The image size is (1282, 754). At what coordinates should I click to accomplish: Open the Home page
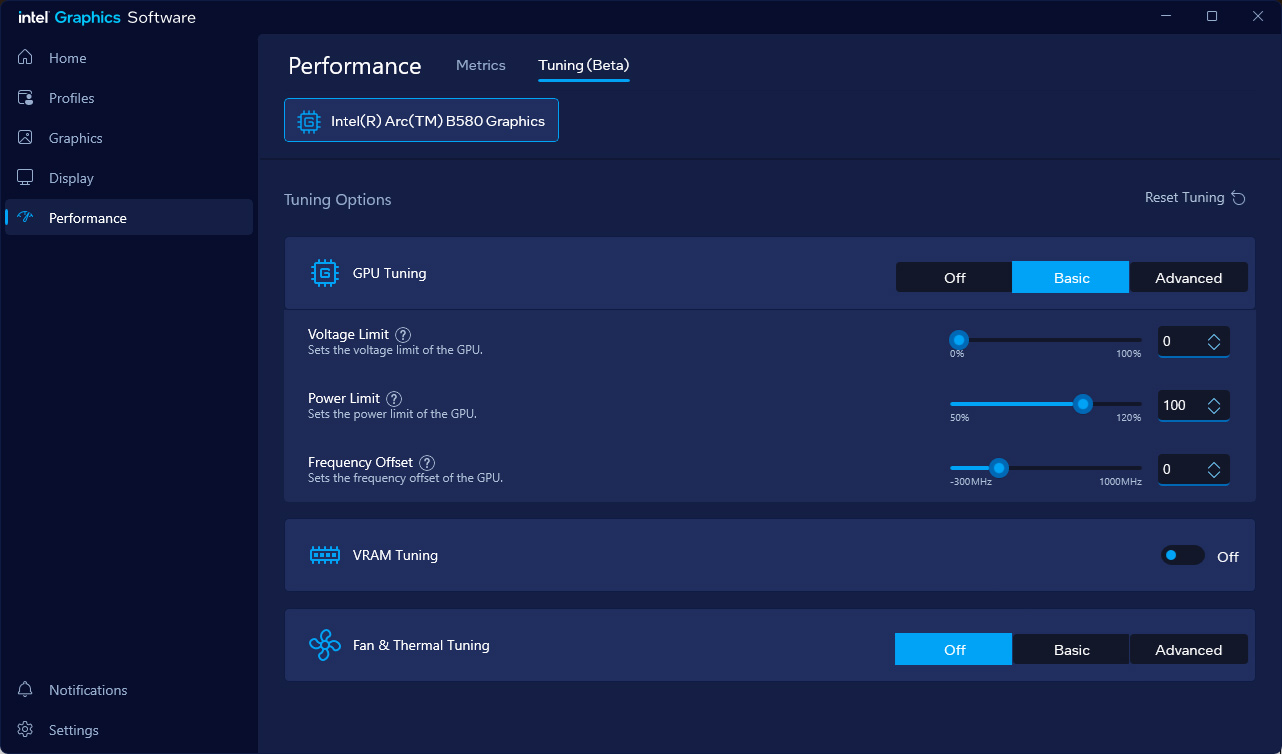[129, 58]
